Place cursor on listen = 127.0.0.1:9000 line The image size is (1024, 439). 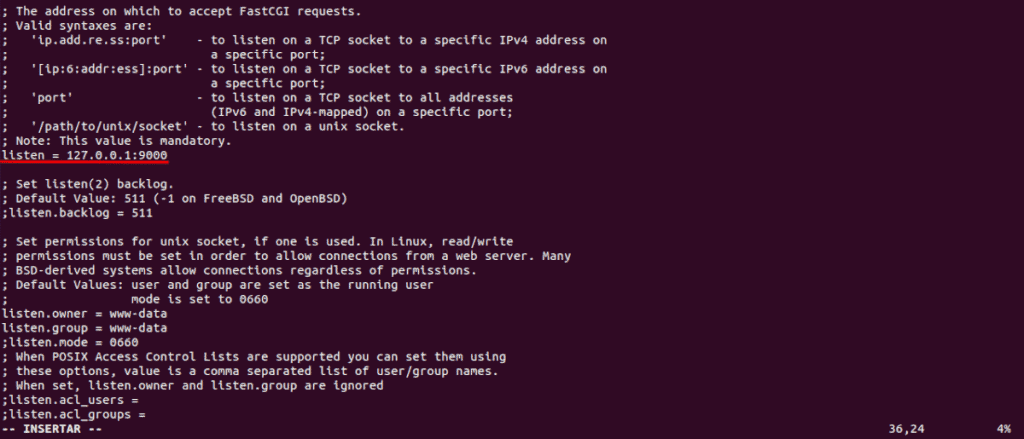[x=84, y=155]
